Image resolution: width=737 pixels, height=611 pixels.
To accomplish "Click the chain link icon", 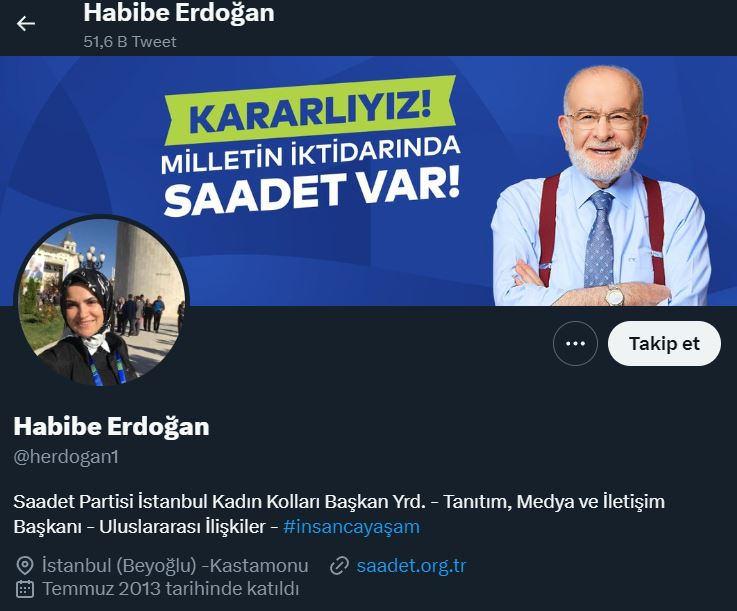I will (339, 565).
